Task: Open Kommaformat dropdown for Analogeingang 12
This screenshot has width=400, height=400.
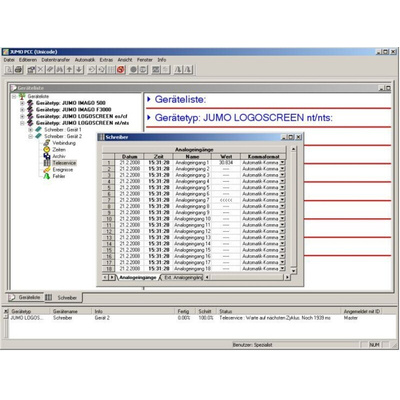Action: pyautogui.click(x=282, y=231)
